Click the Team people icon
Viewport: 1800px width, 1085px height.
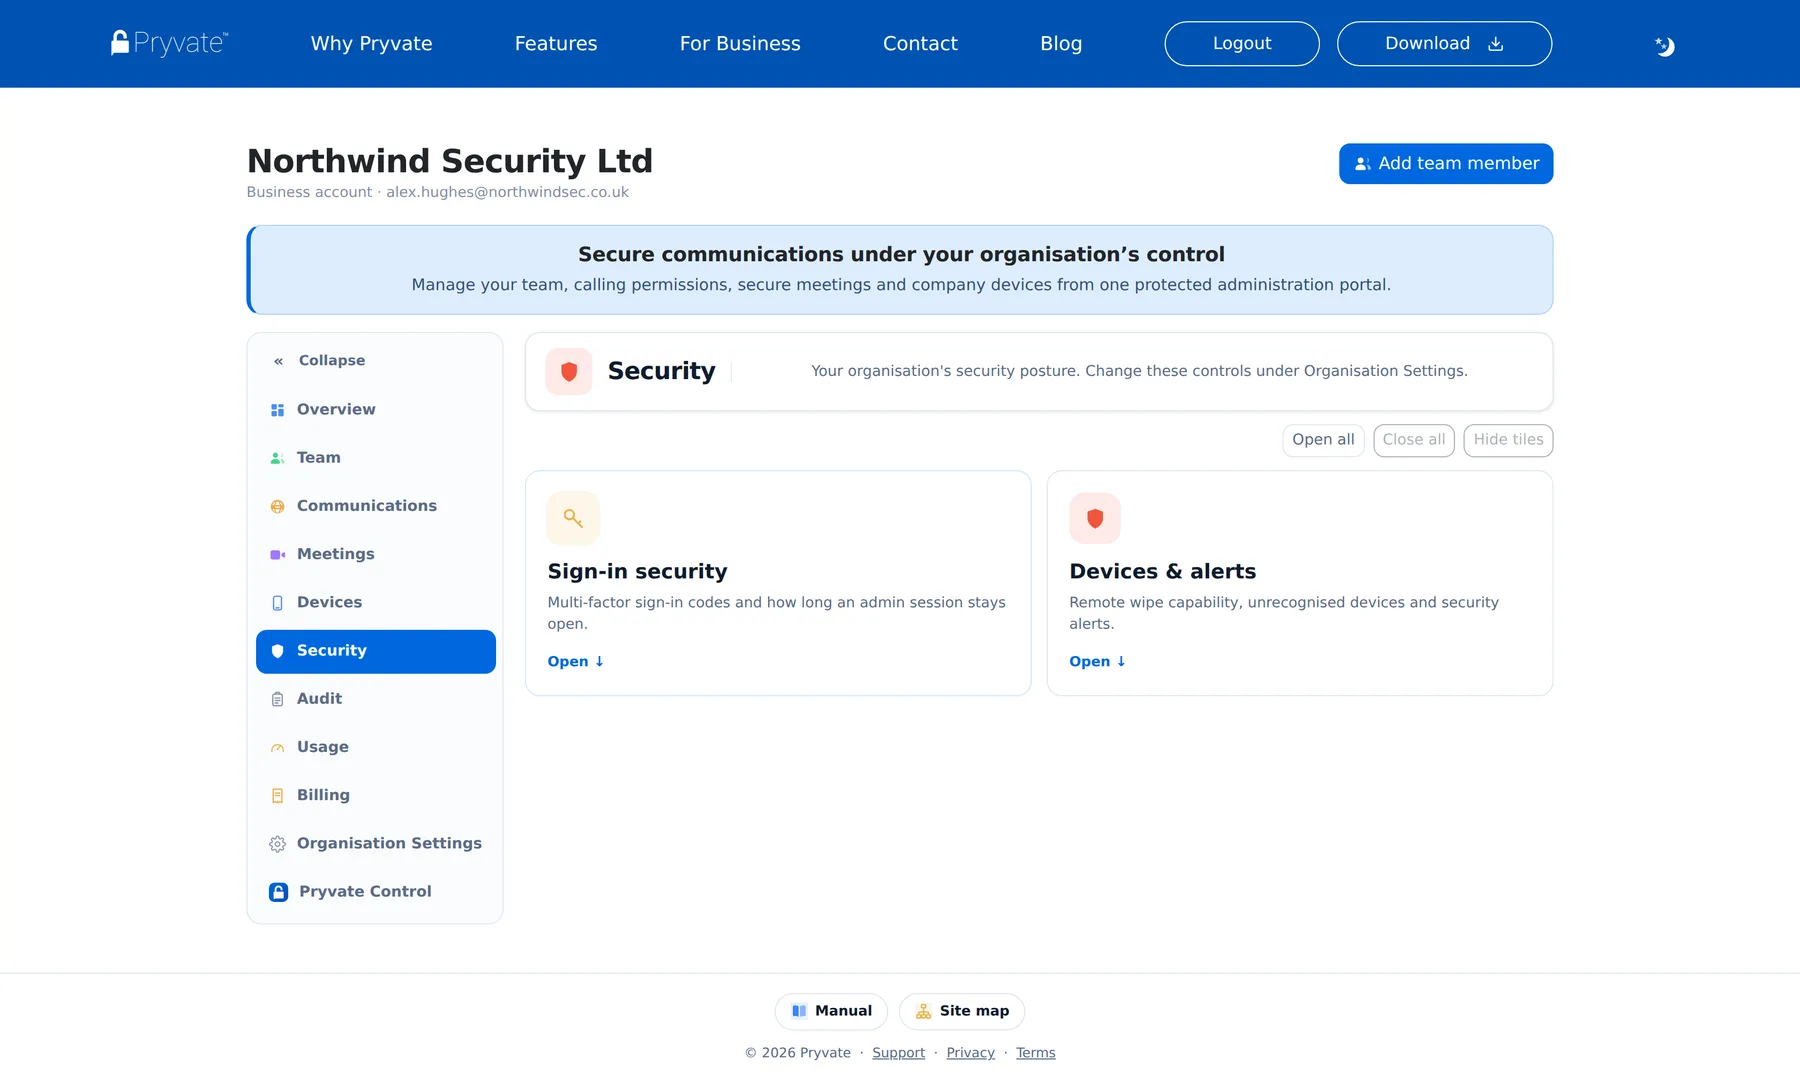[x=277, y=458]
